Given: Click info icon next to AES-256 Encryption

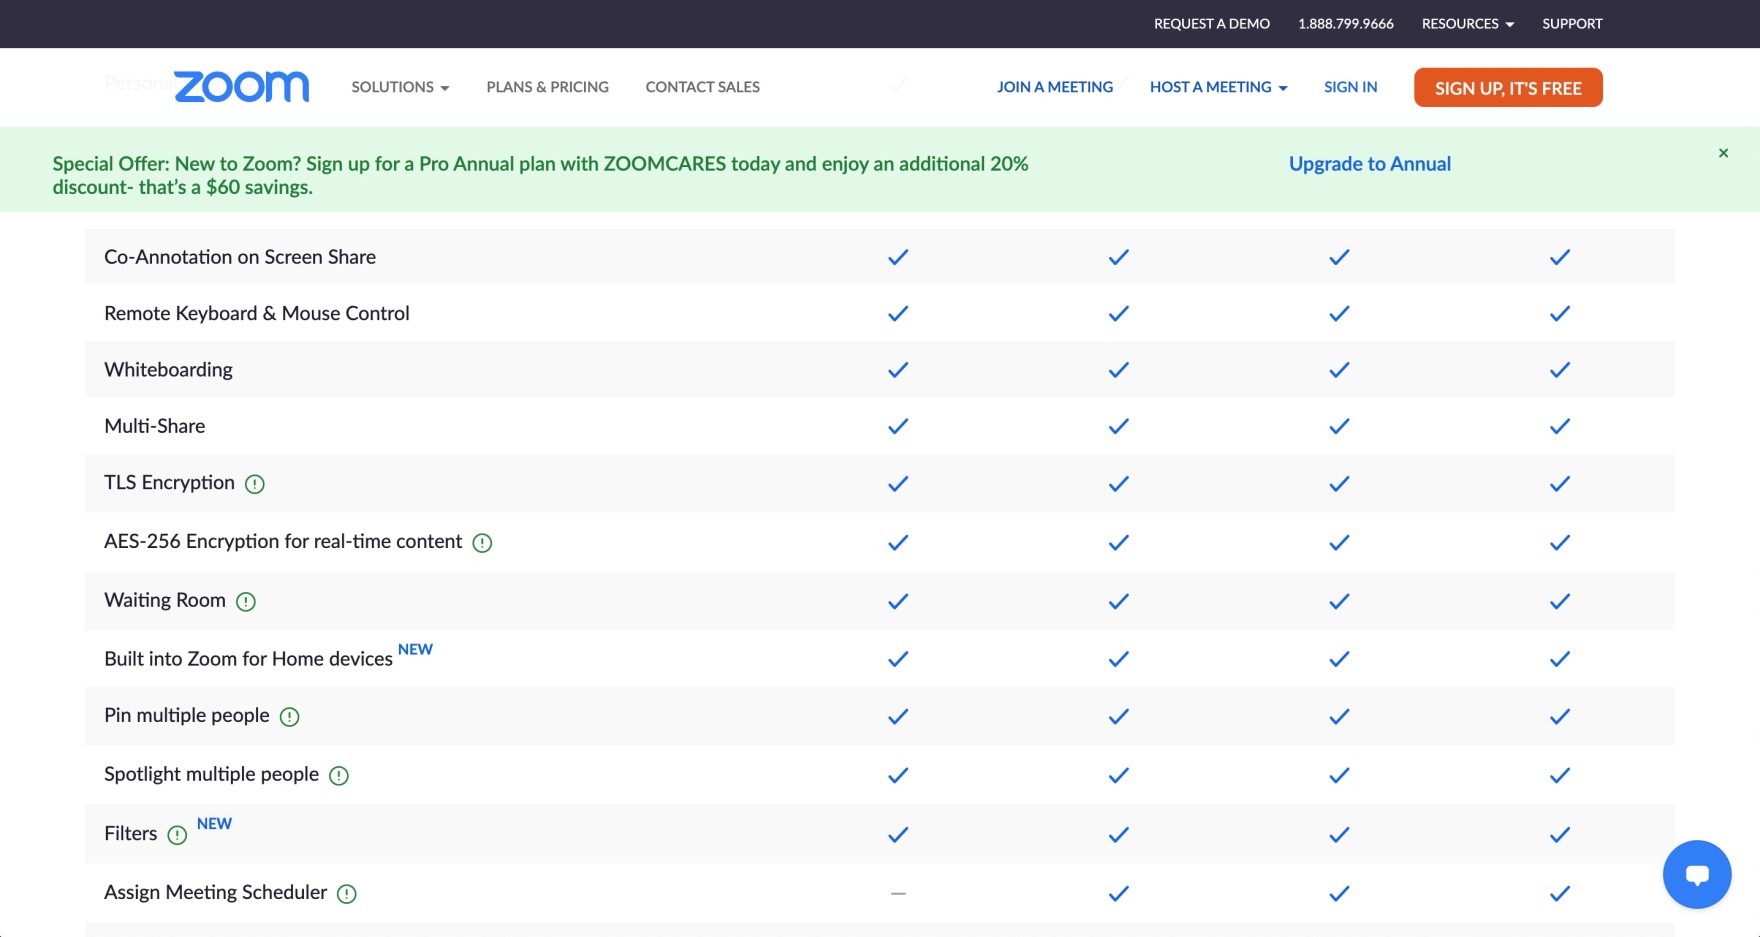Looking at the screenshot, I should pyautogui.click(x=482, y=543).
